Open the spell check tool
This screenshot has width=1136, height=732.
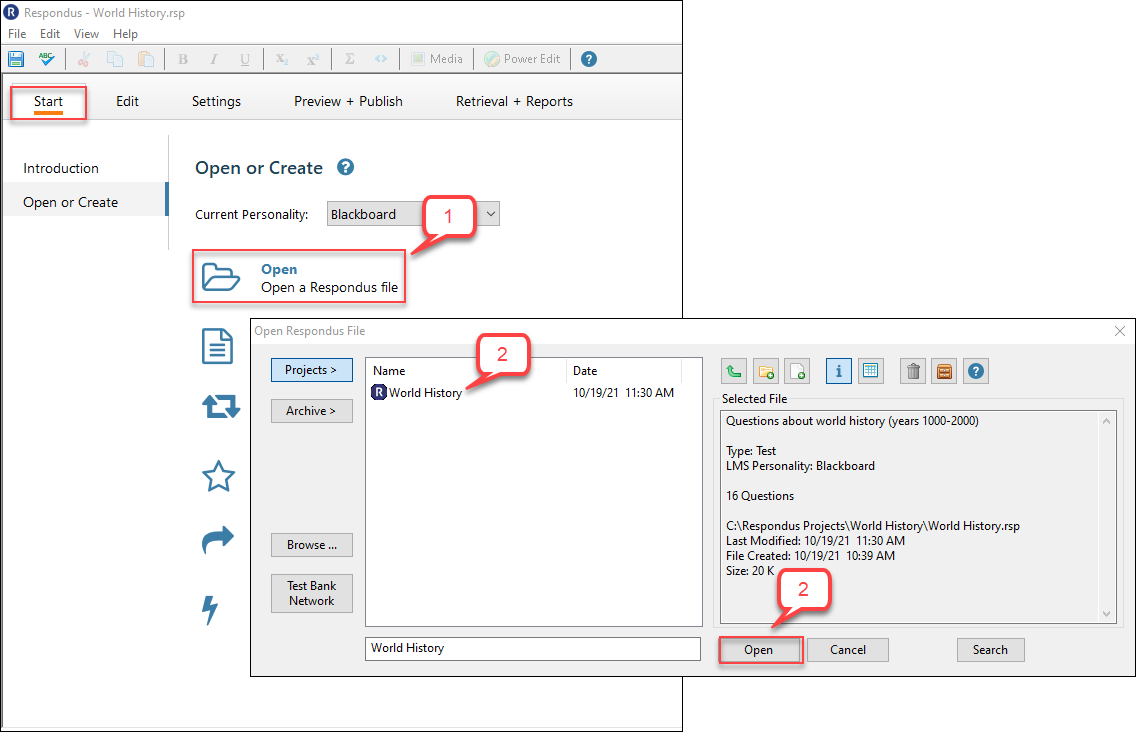46,58
